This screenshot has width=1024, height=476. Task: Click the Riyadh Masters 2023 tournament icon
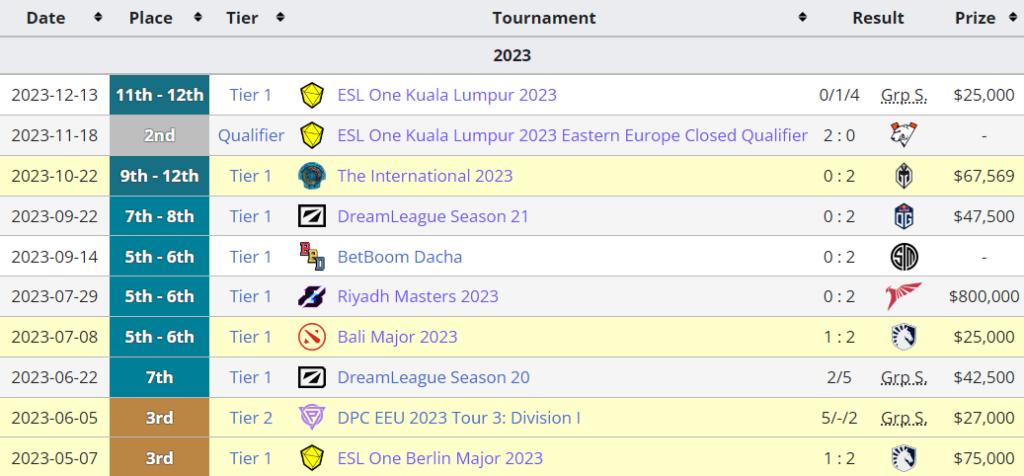312,296
